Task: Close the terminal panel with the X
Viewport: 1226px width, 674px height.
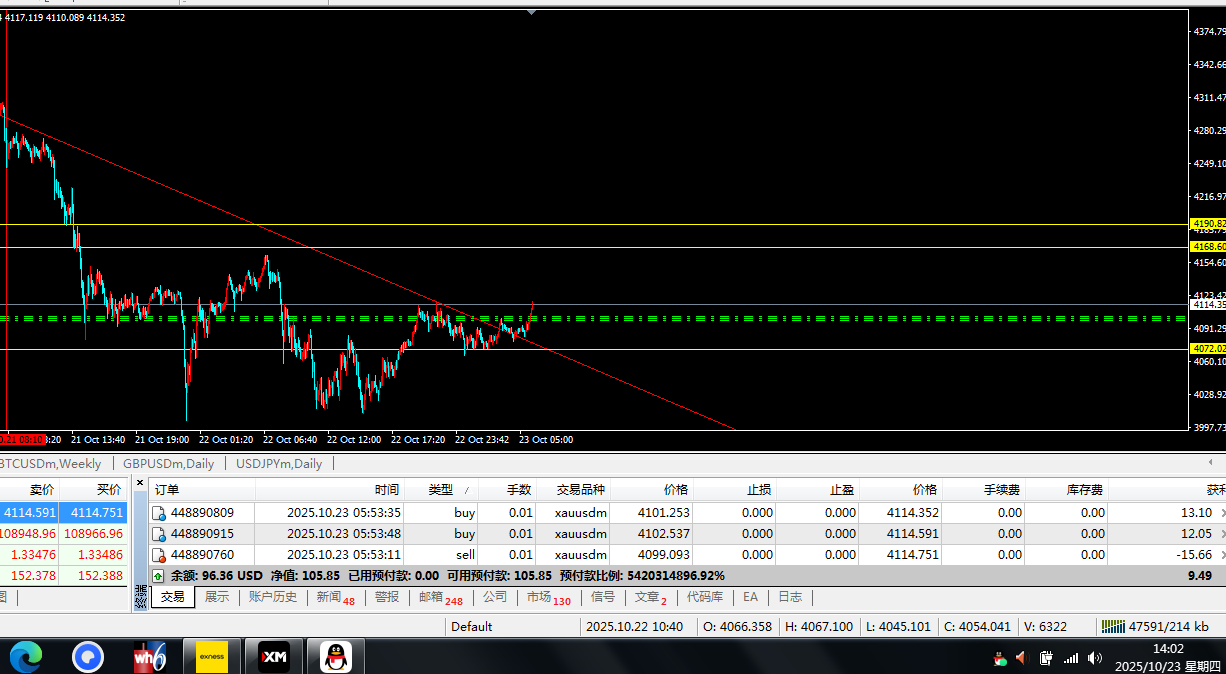Action: 140,484
